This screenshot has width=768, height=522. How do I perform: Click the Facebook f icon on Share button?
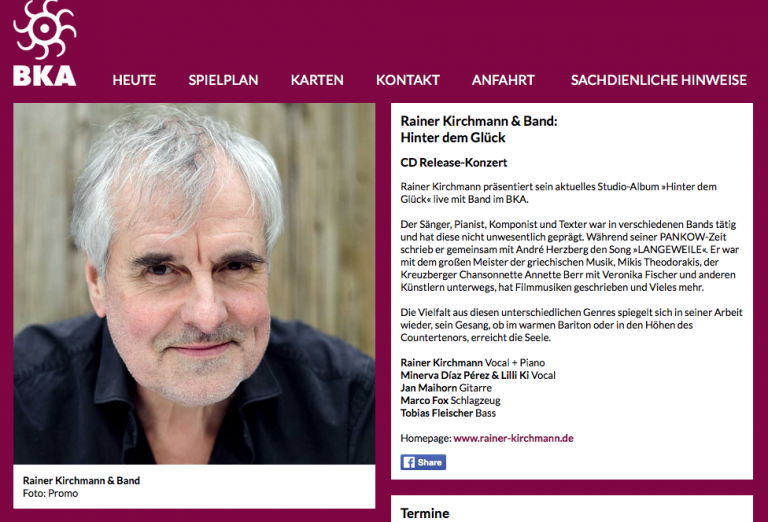[408, 462]
